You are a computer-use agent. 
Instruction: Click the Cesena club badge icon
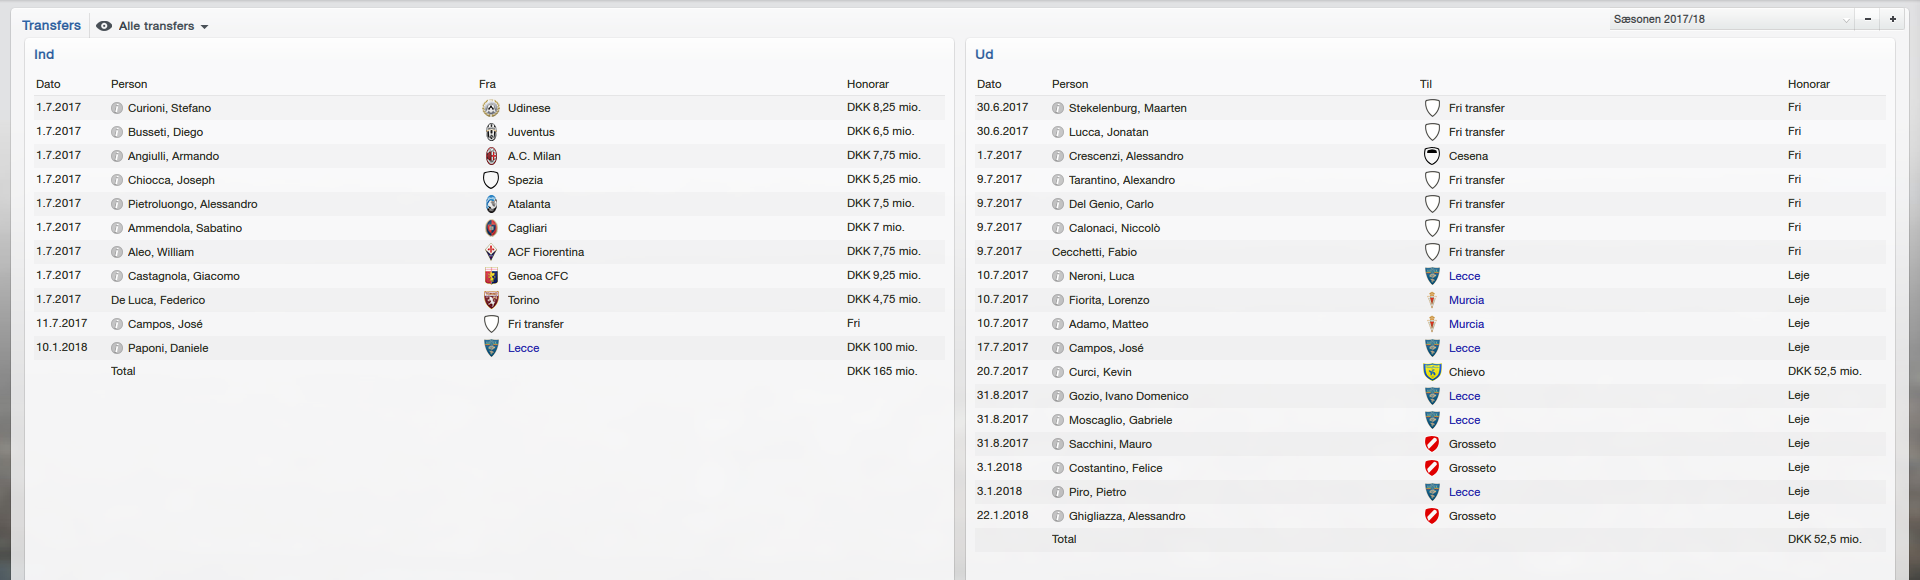[x=1432, y=156]
